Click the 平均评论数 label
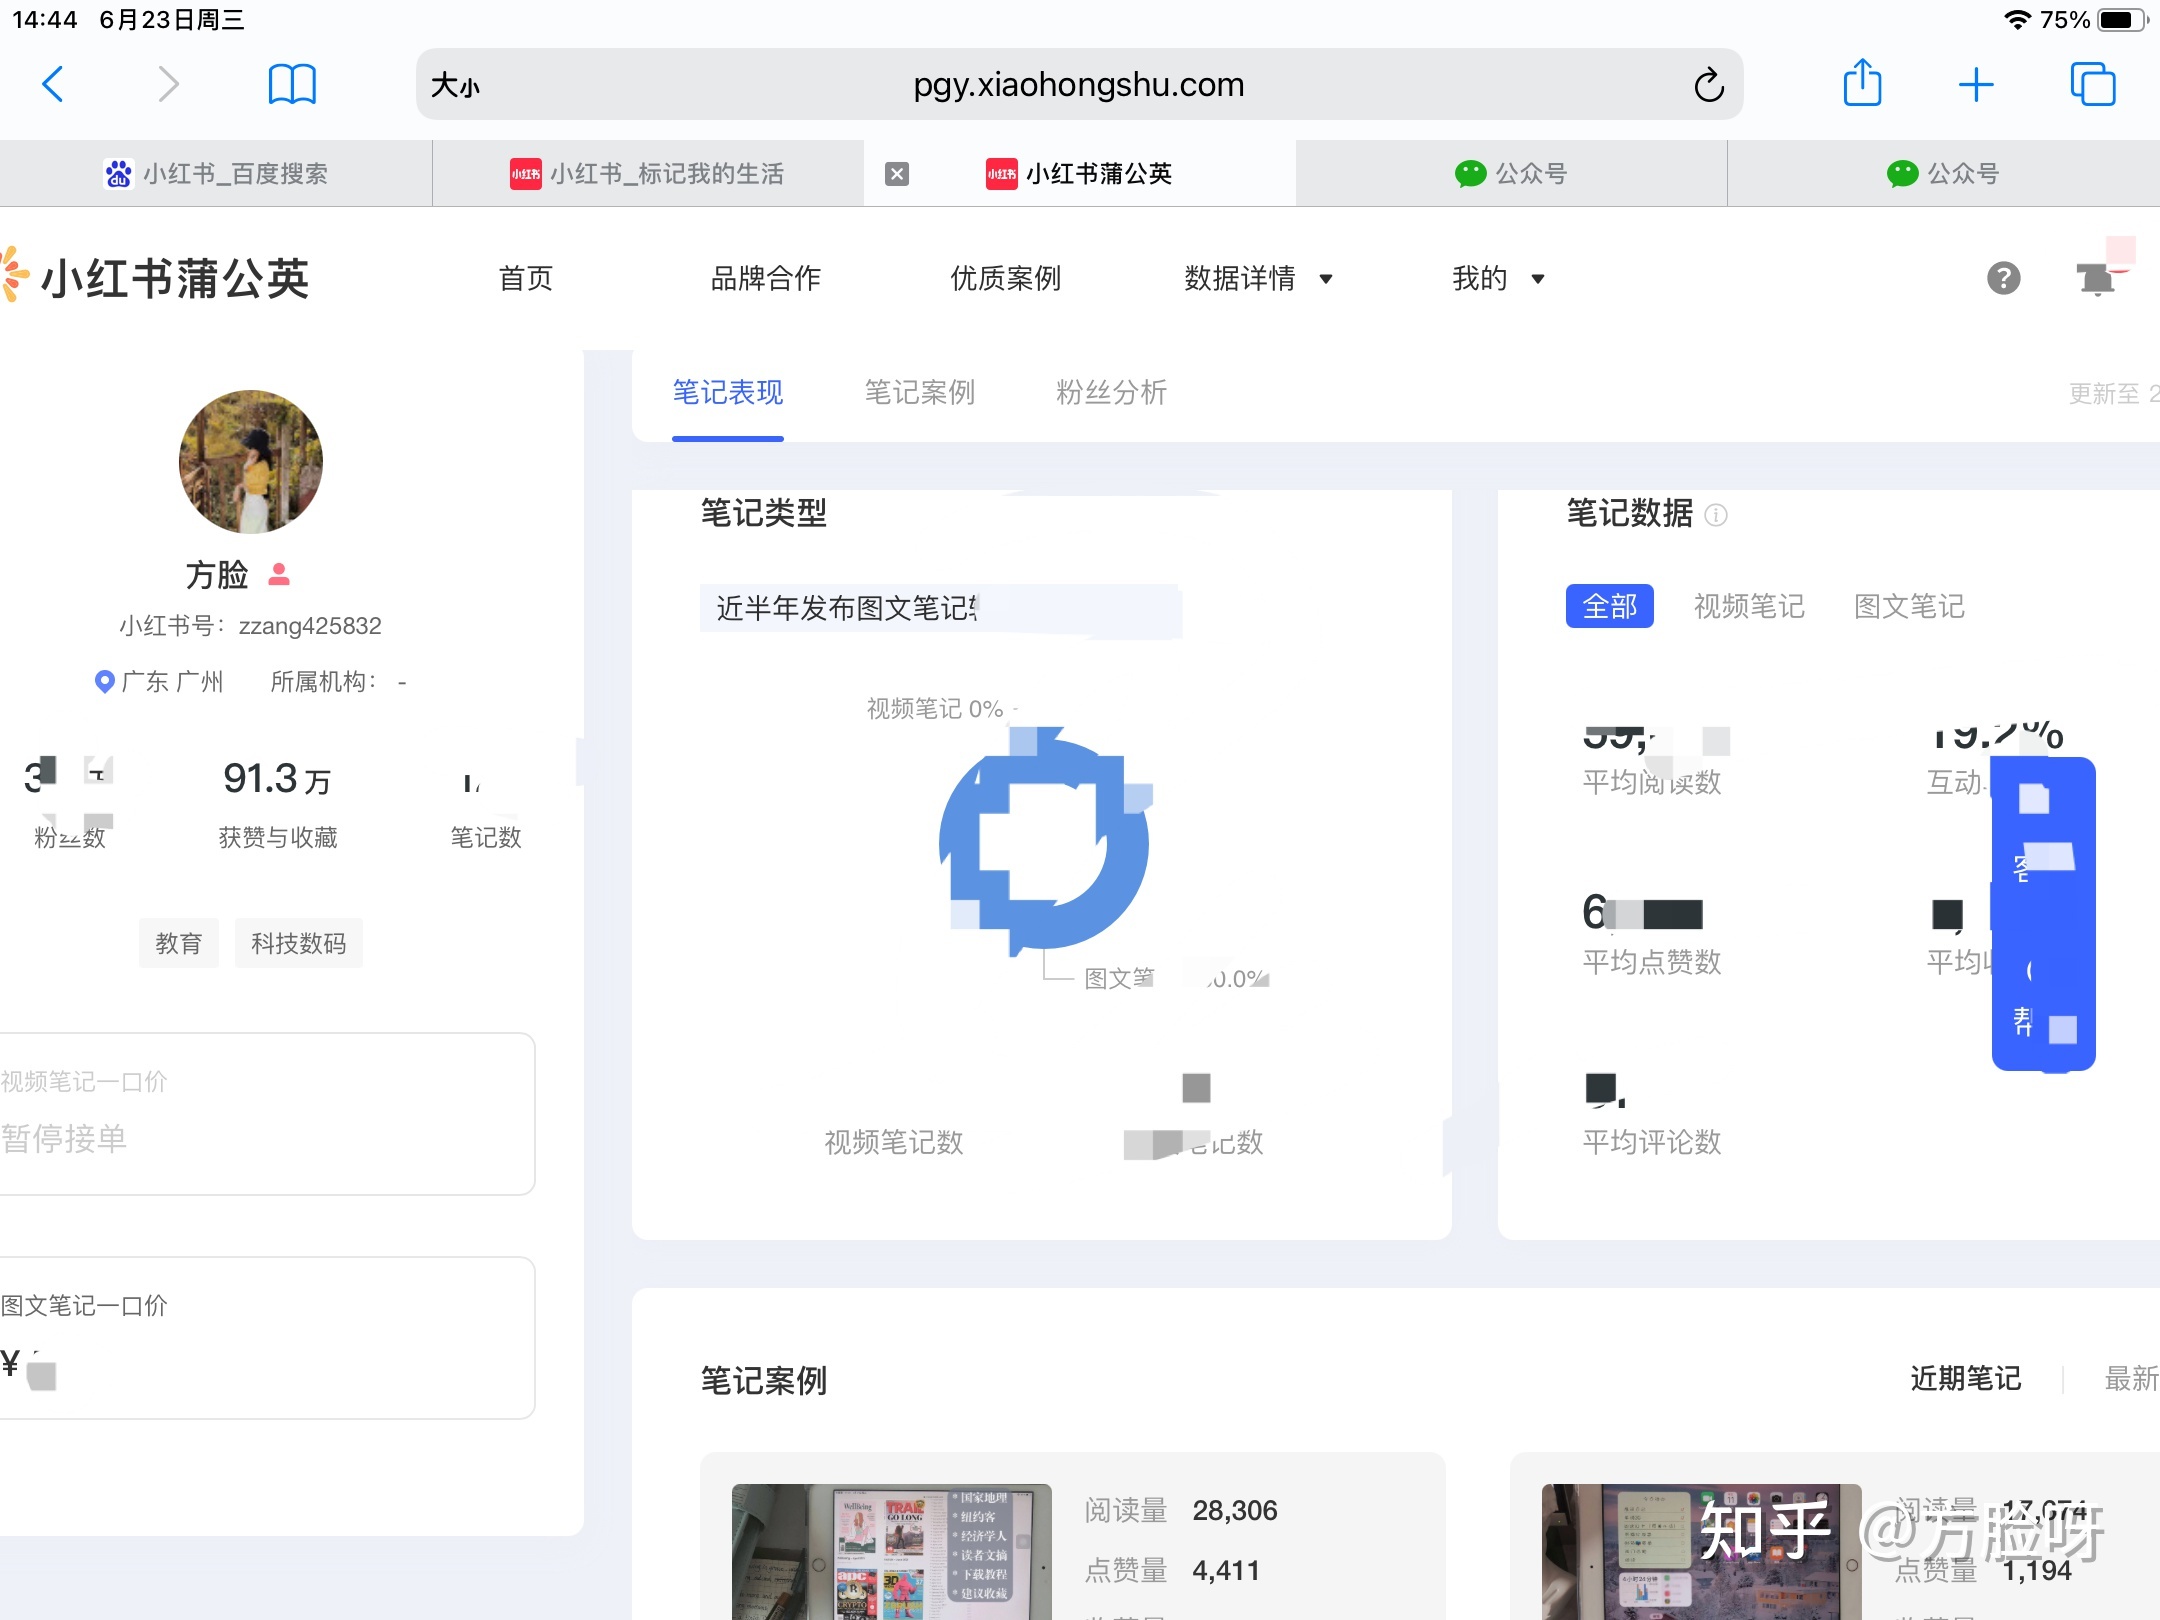The image size is (2160, 1620). 1652,1142
